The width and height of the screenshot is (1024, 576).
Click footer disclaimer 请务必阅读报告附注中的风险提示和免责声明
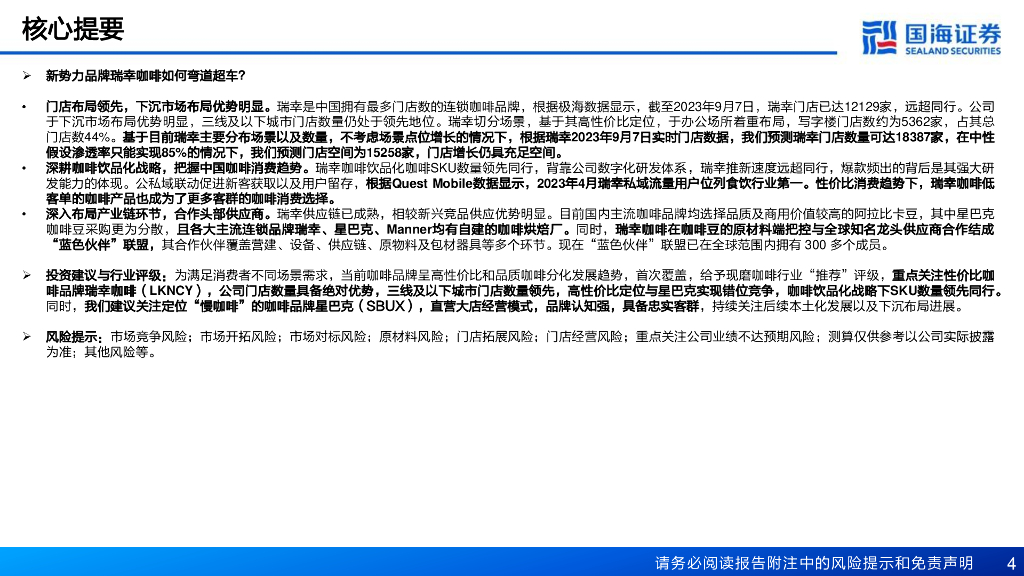pyautogui.click(x=814, y=563)
